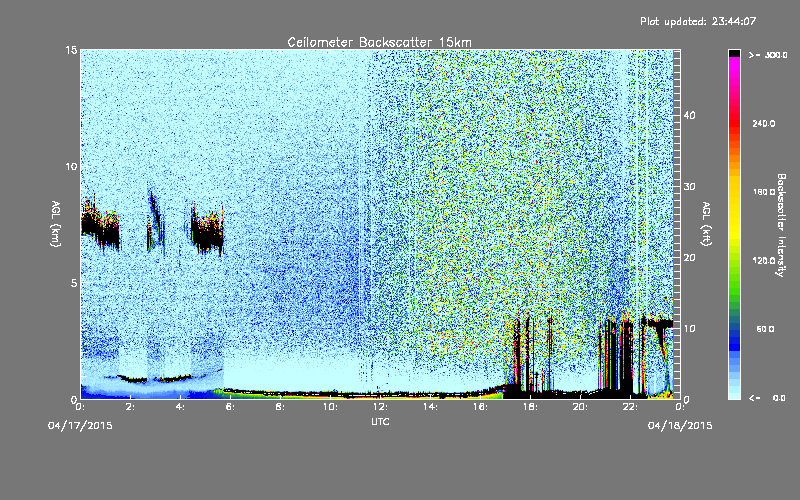The width and height of the screenshot is (800, 500).
Task: Click the 10 kft tick label on the right axis
Action: point(689,329)
